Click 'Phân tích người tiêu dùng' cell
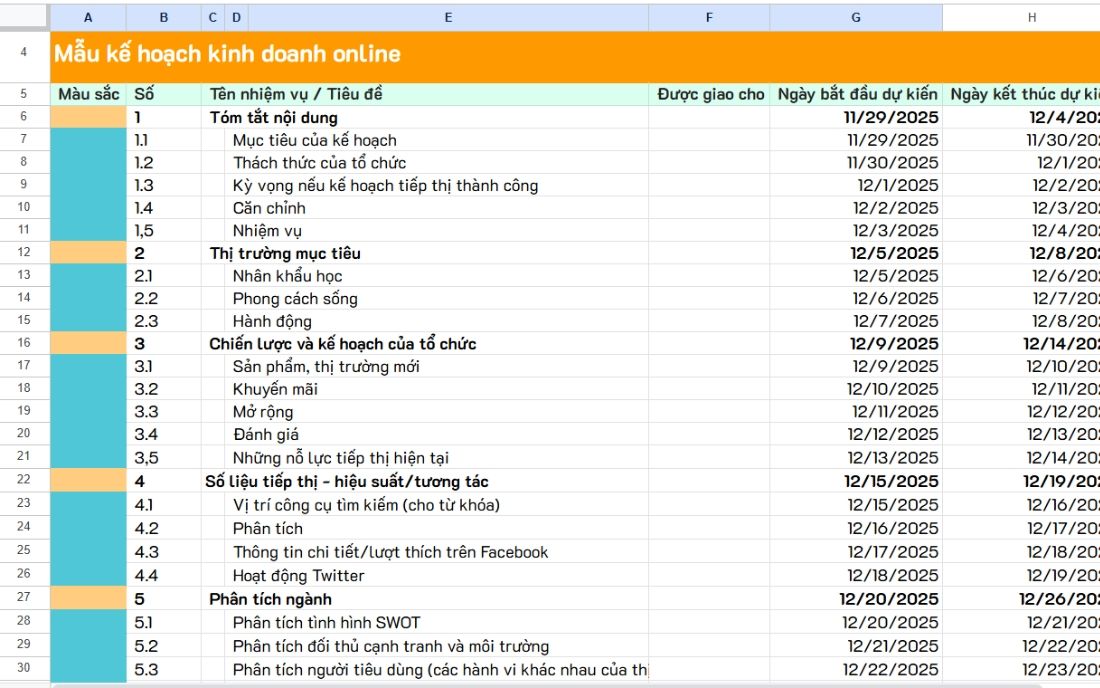1100x688 pixels. point(440,669)
